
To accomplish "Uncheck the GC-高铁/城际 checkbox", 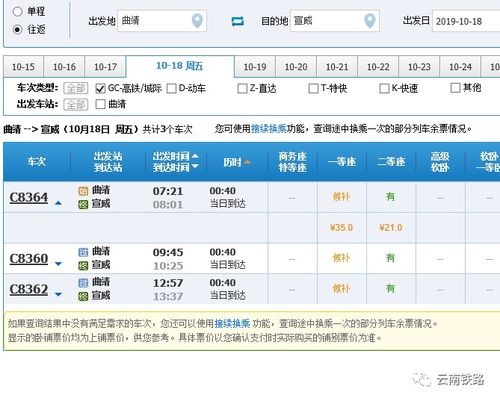I will click(x=100, y=89).
